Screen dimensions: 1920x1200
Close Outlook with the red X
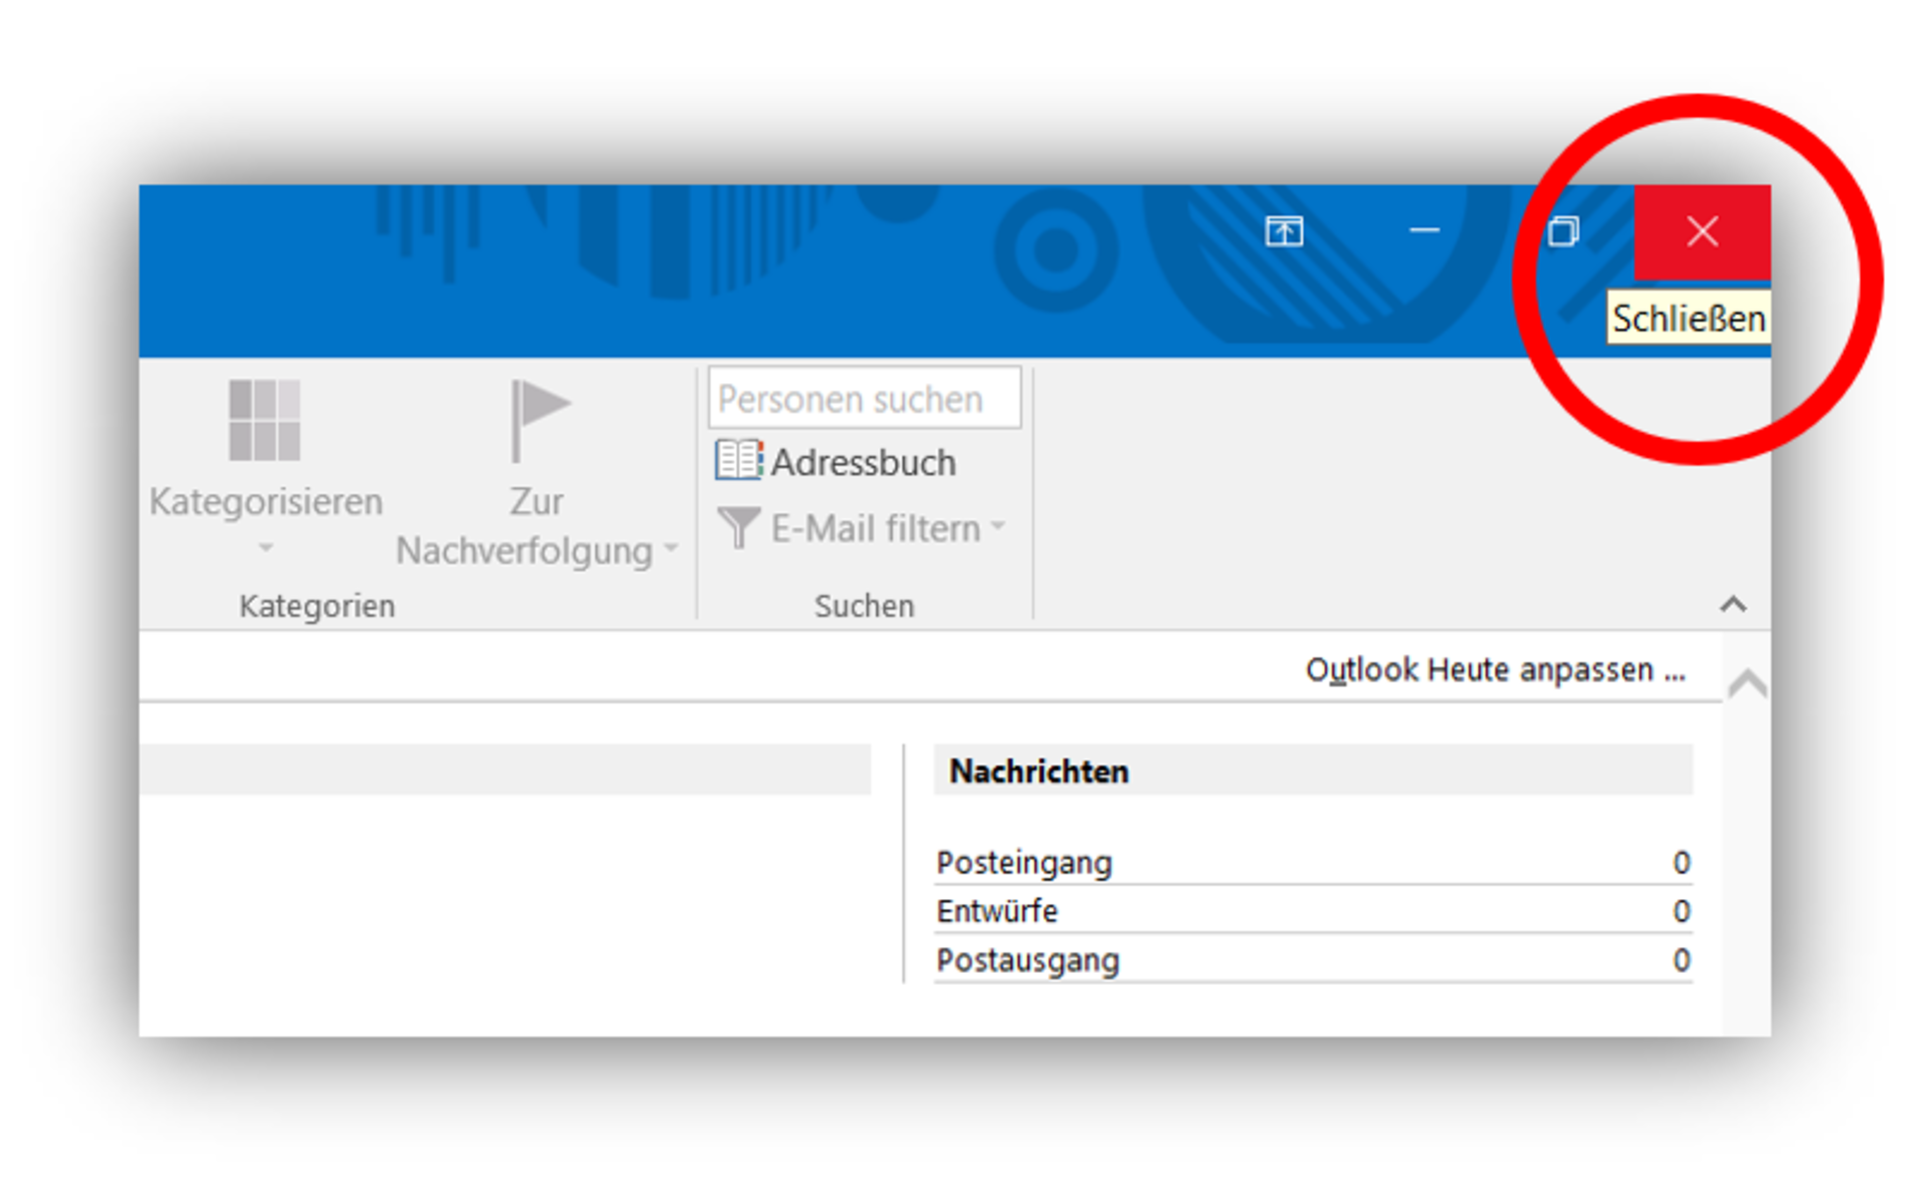click(x=1702, y=232)
